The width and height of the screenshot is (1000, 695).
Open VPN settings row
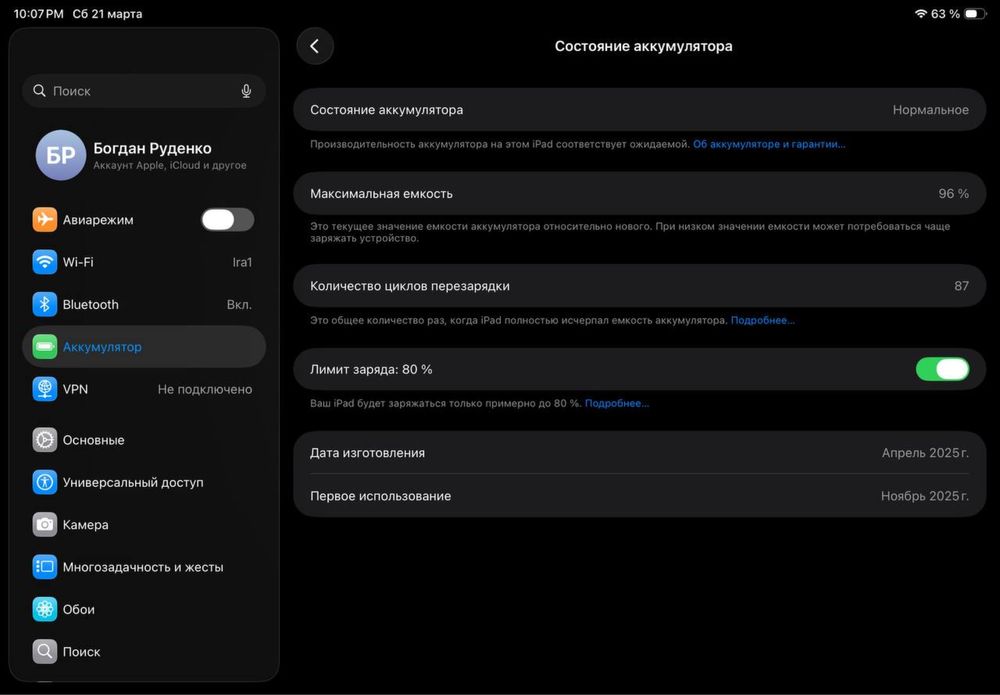click(144, 389)
